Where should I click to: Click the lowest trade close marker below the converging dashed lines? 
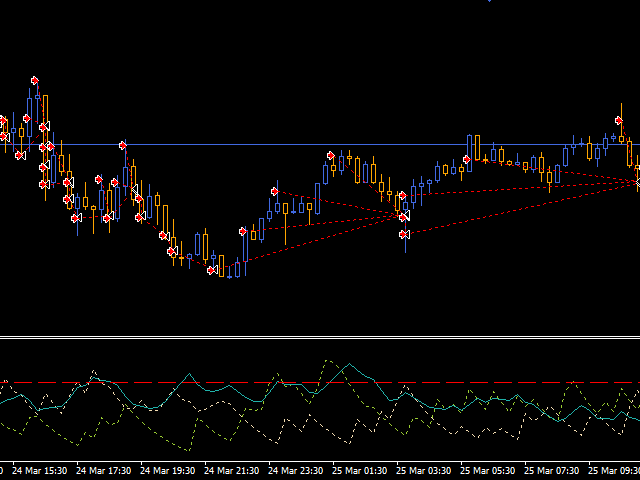tap(404, 234)
